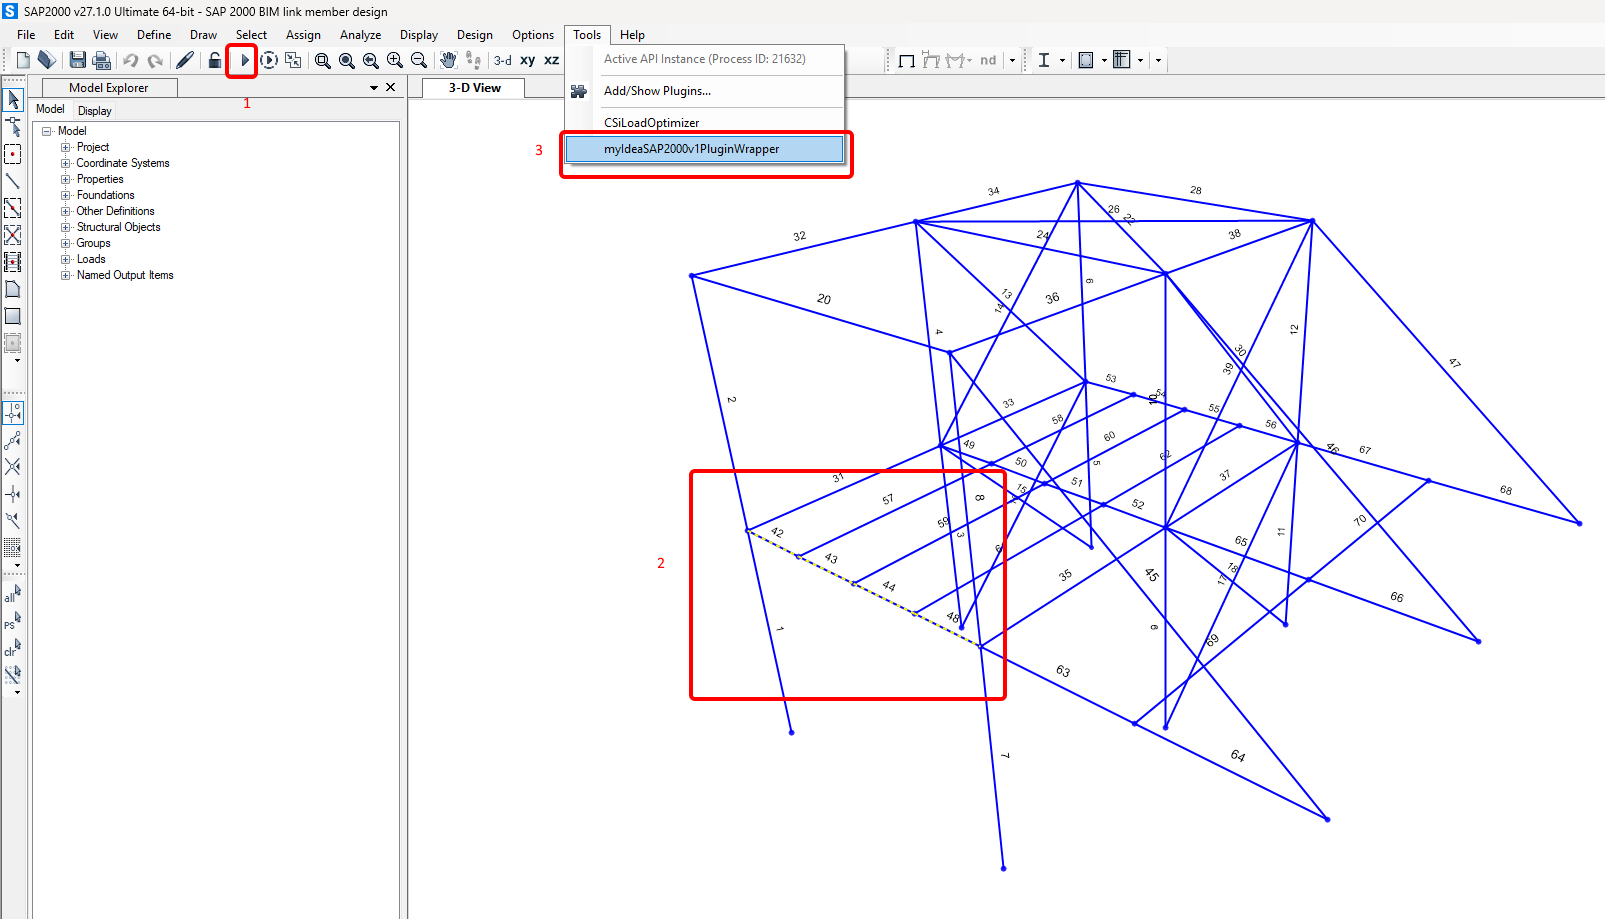Image resolution: width=1605 pixels, height=919 pixels.
Task: Click the draw rectangular area tool
Action: (x=13, y=316)
